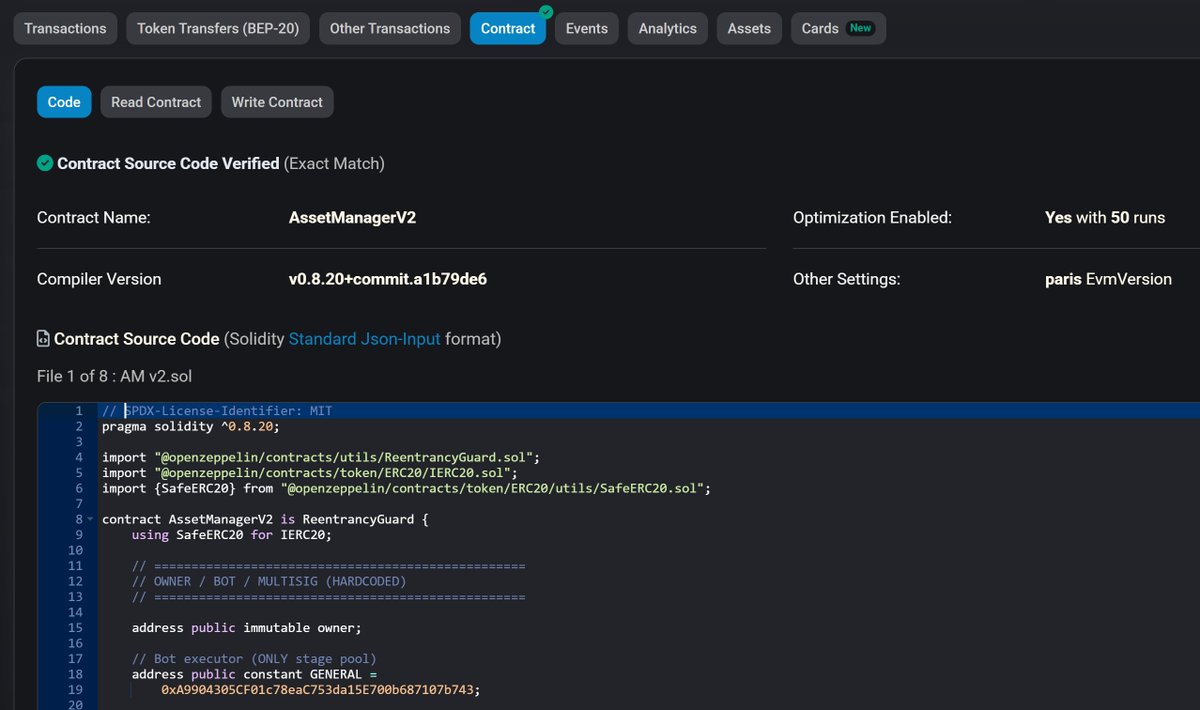Click the source code file icon
Viewport: 1200px width, 710px height.
point(44,339)
